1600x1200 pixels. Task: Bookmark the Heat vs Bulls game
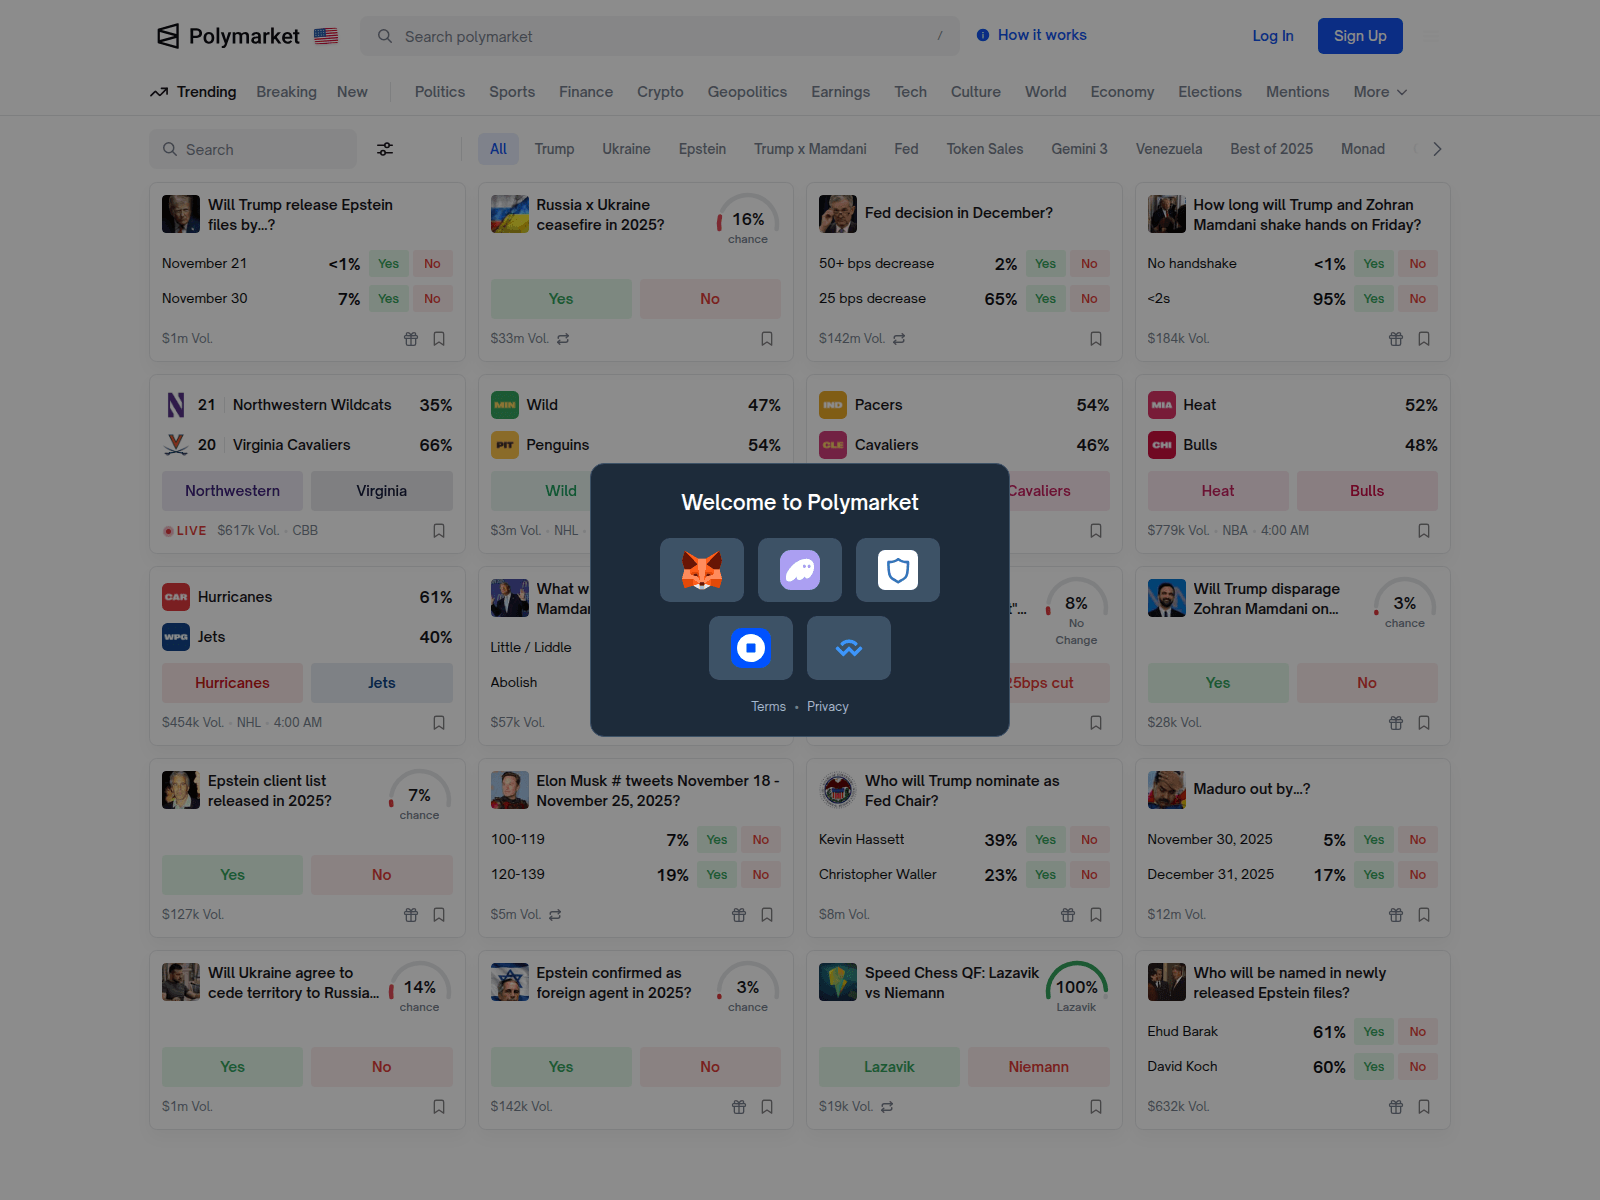pos(1424,531)
